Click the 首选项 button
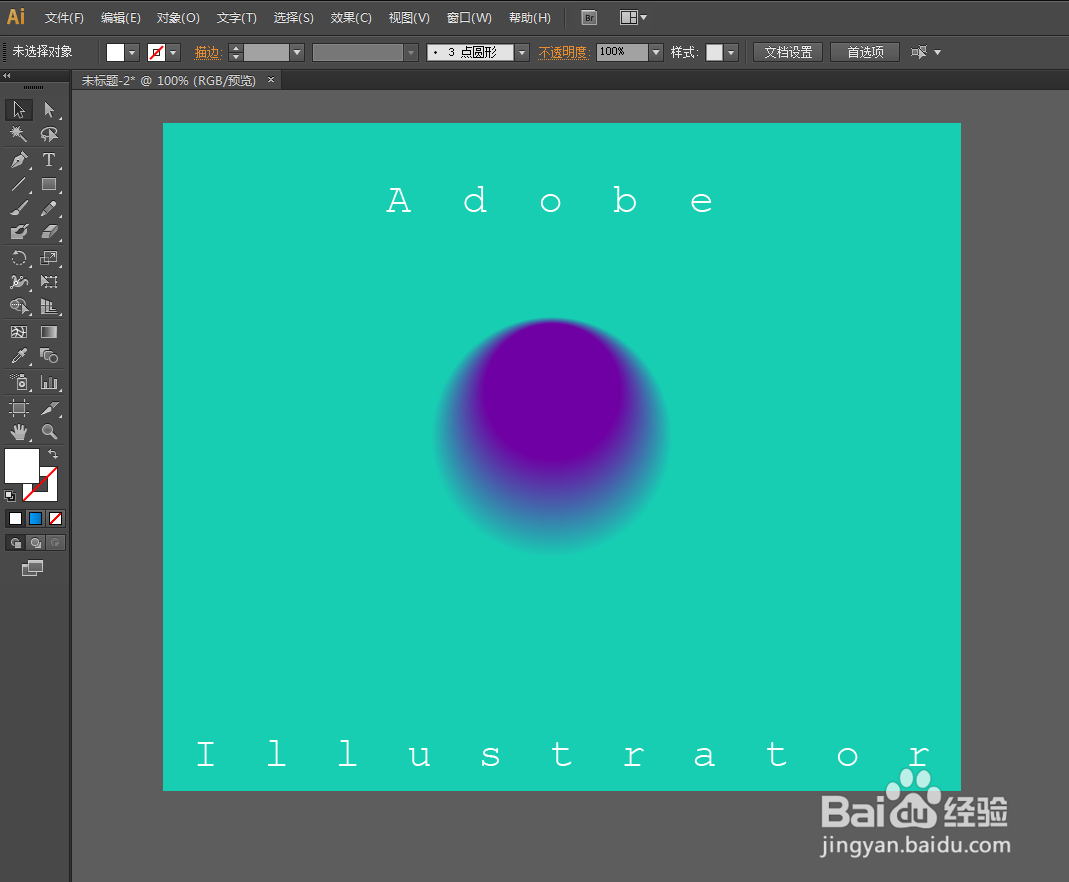The image size is (1069, 882). pos(865,52)
